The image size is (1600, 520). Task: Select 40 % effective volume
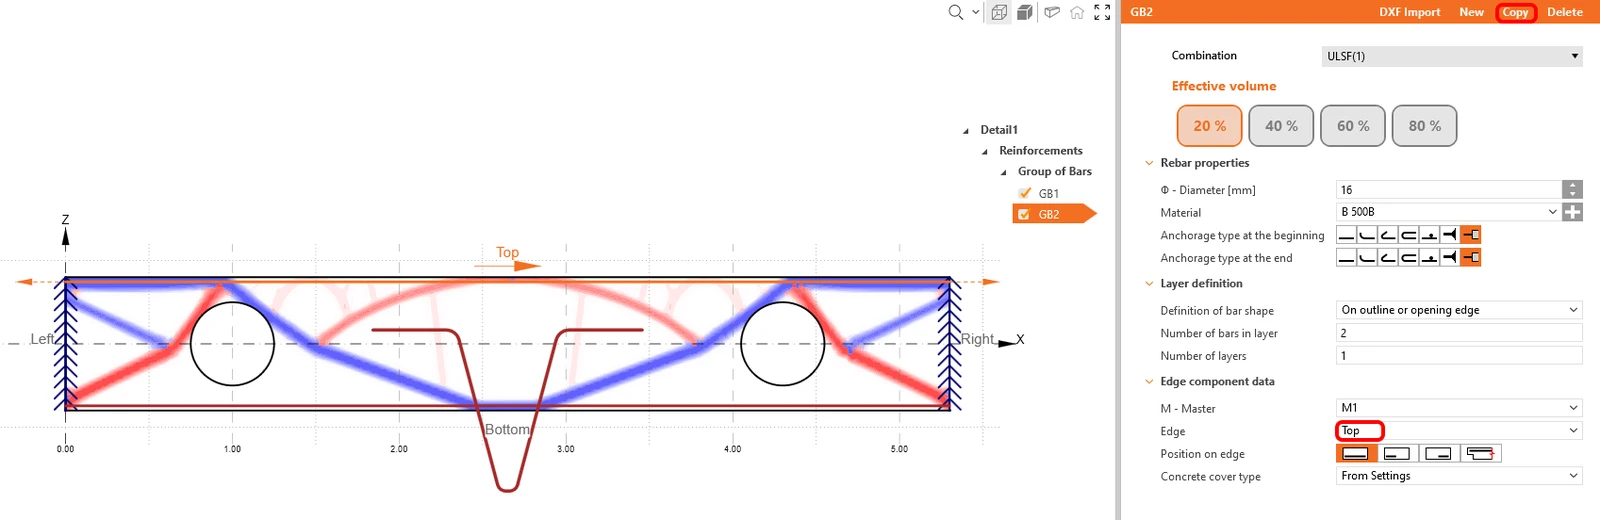(x=1281, y=126)
